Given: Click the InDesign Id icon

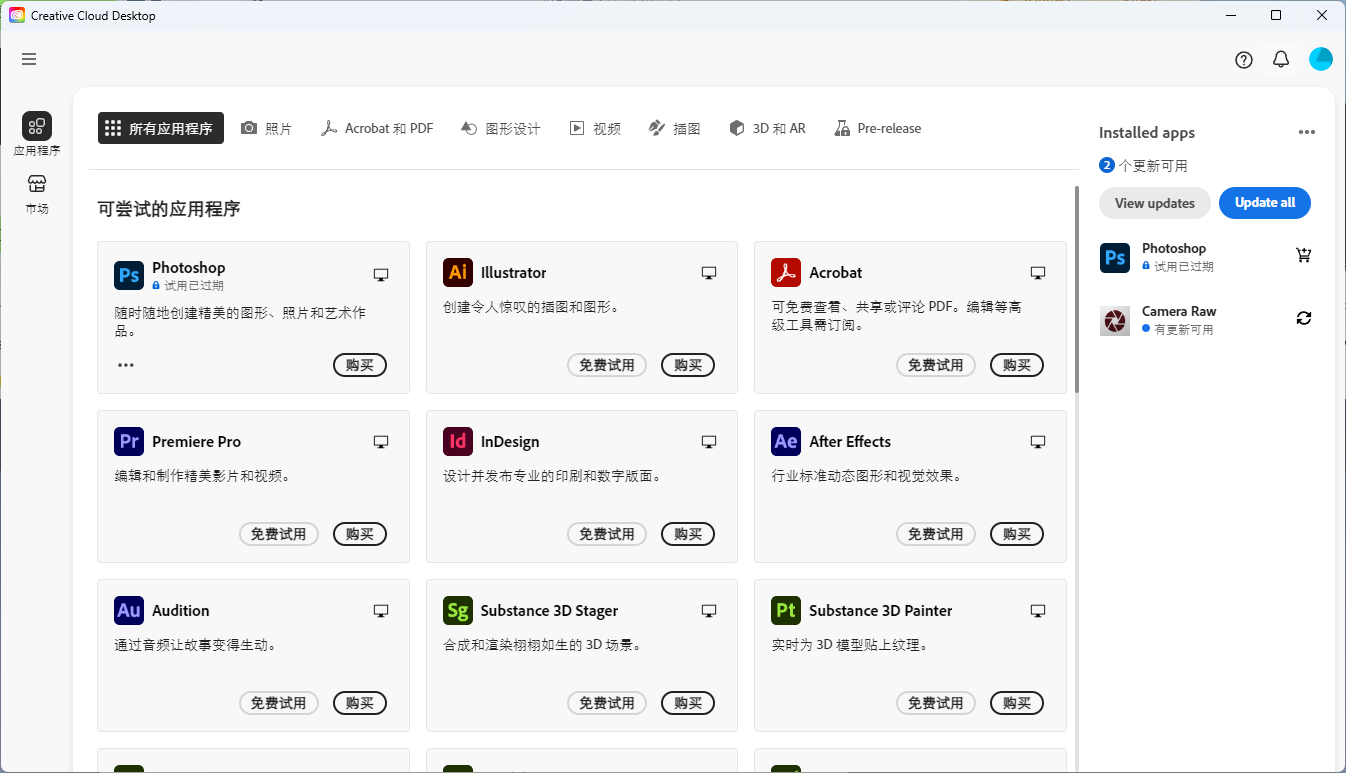Looking at the screenshot, I should [458, 442].
